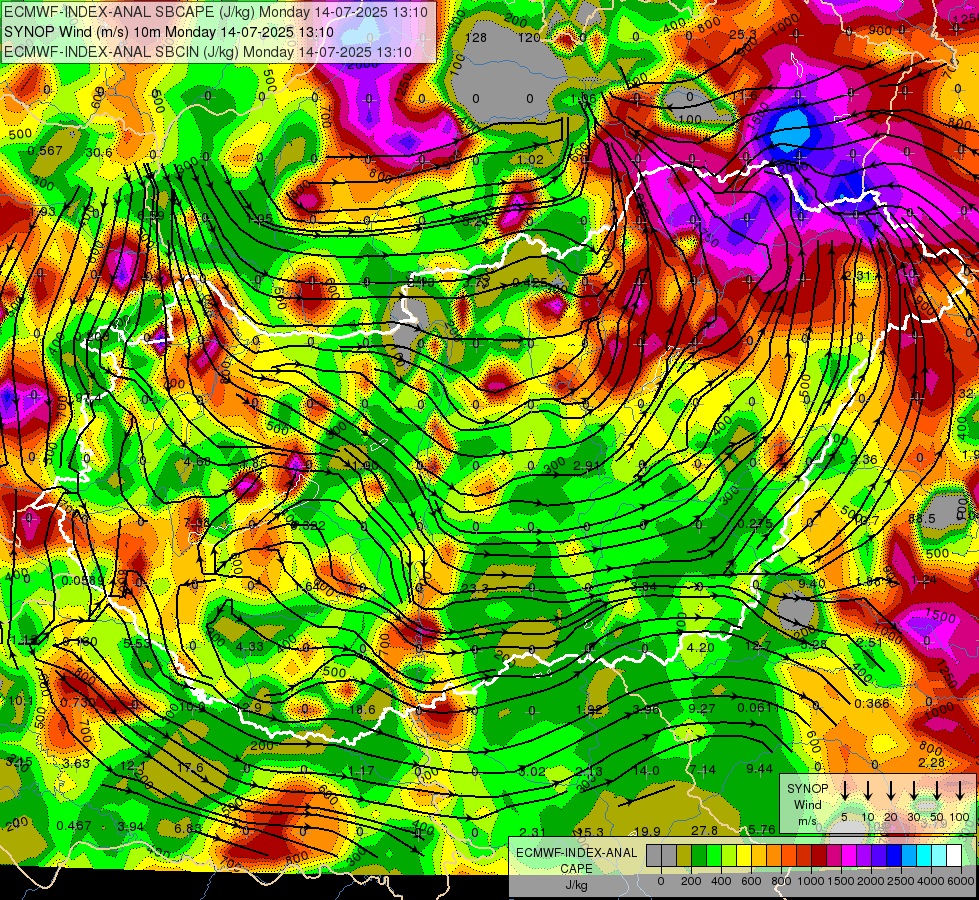The image size is (979, 900).
Task: Click the 30 m/s wind arrow in legend
Action: pos(914,791)
